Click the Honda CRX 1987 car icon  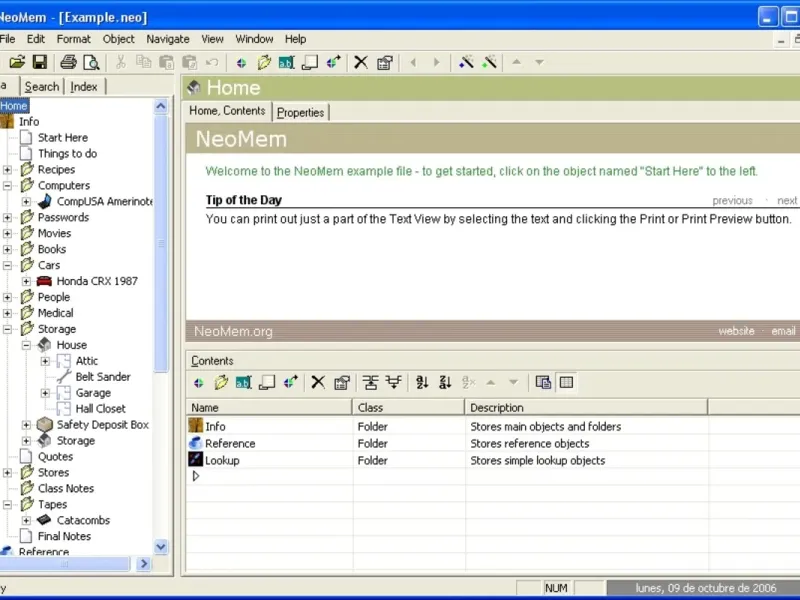pyautogui.click(x=45, y=281)
